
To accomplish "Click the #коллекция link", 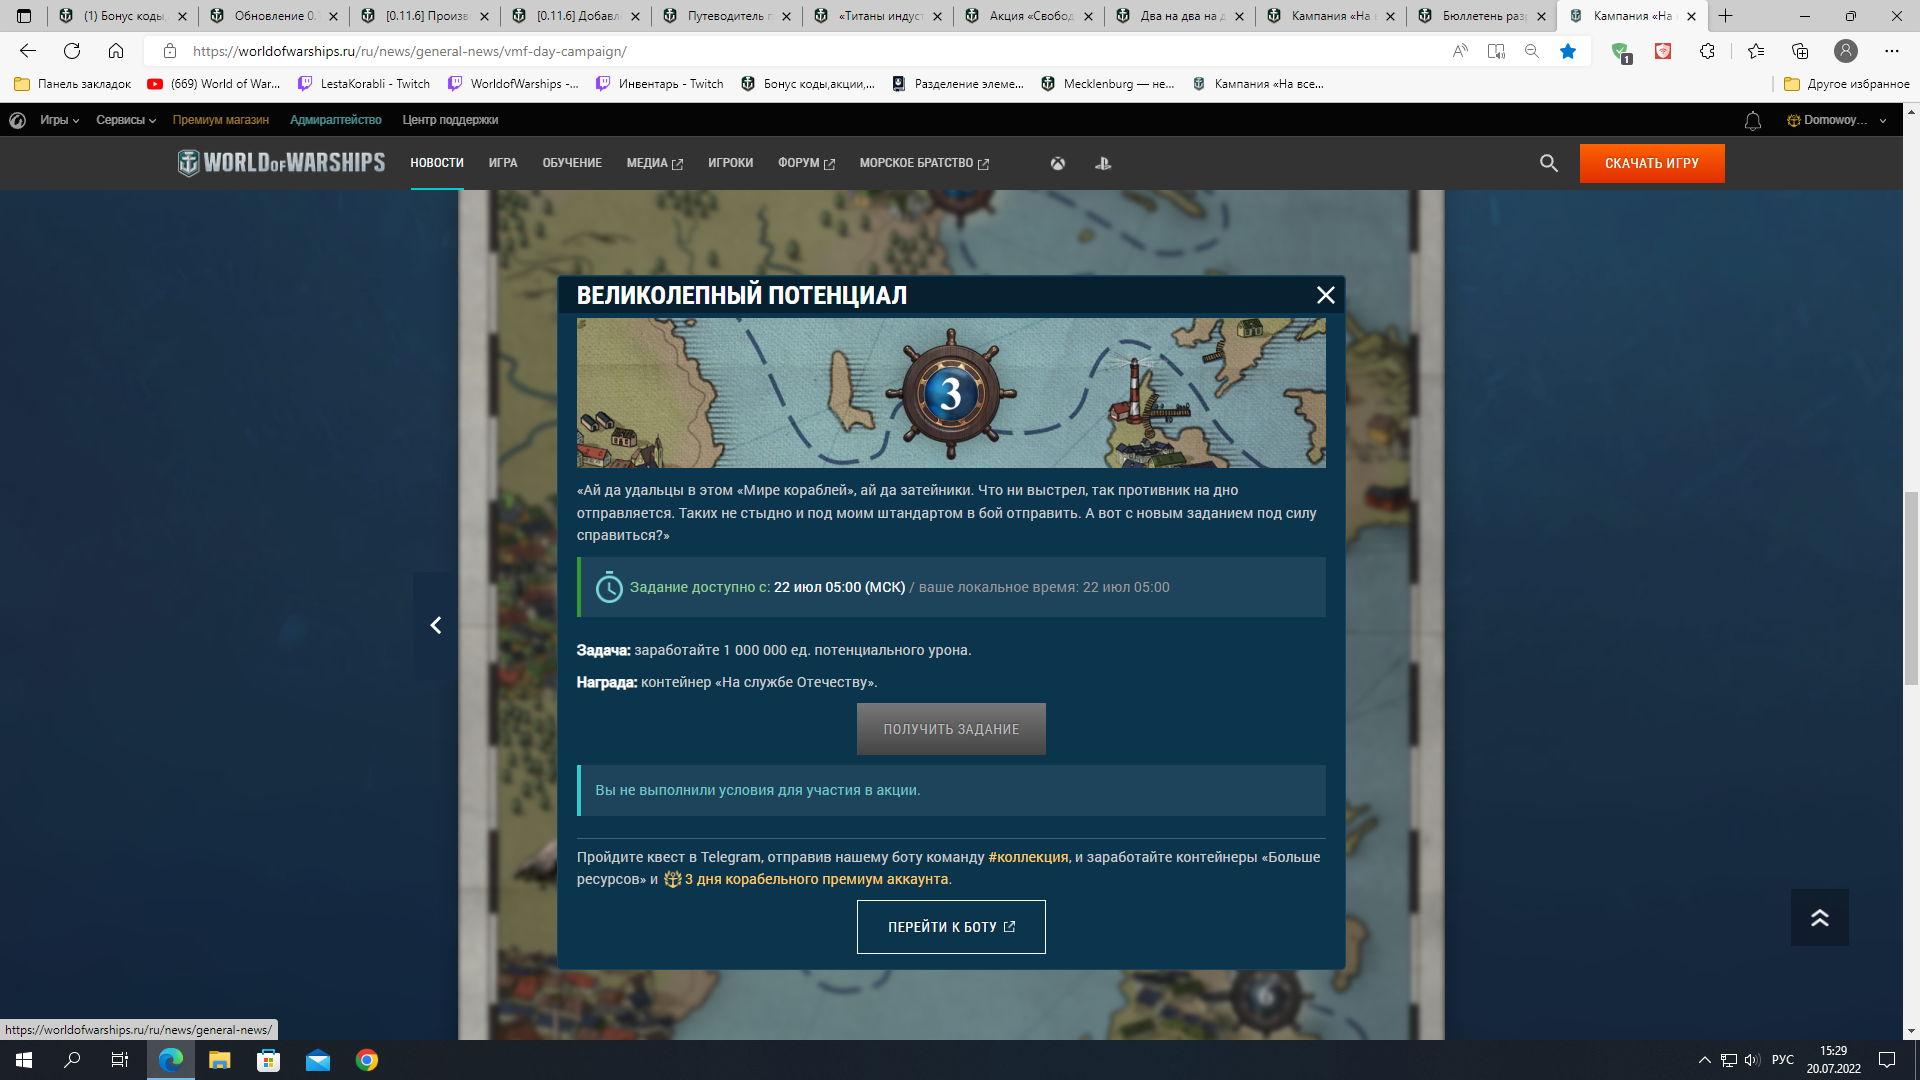I will 1027,857.
